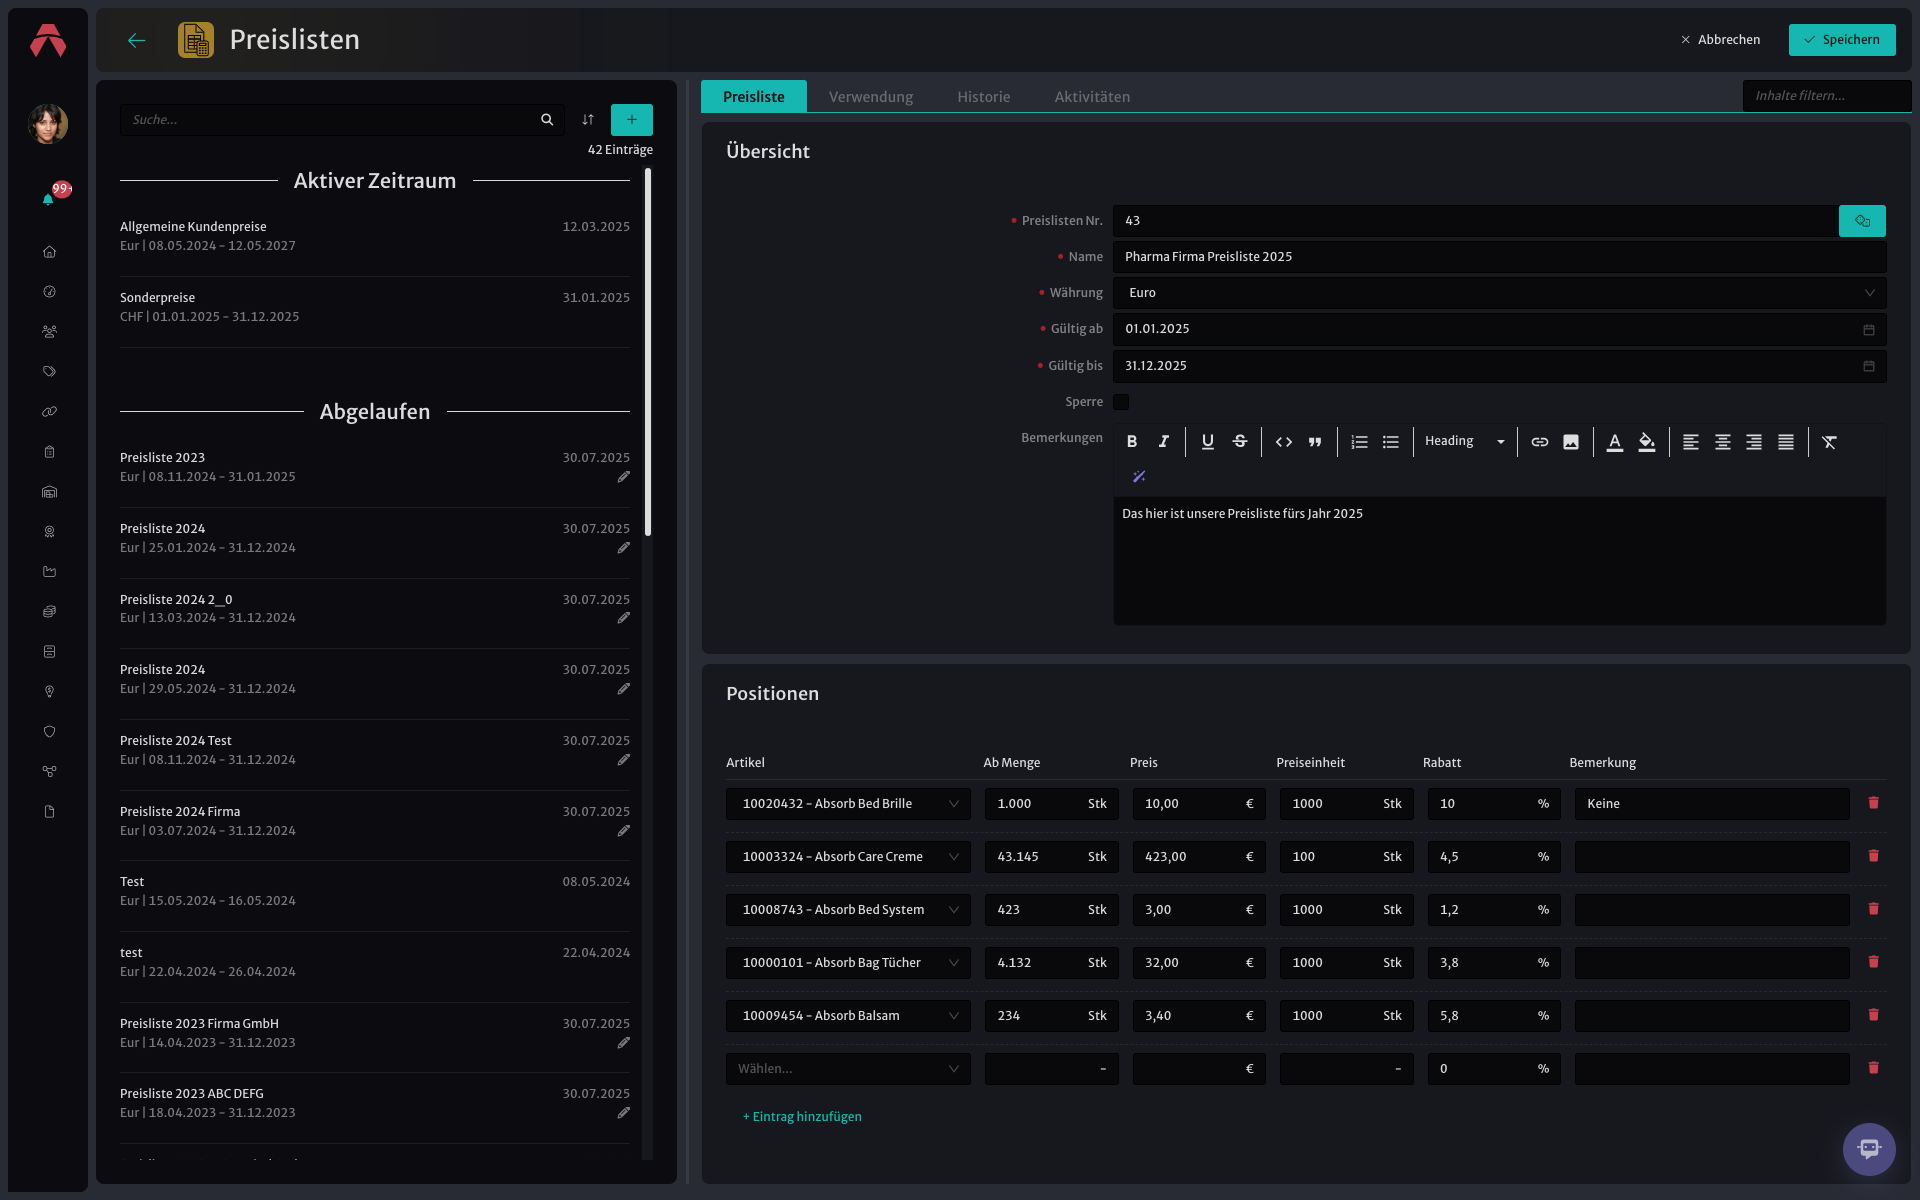The width and height of the screenshot is (1920, 1200).
Task: Insert a numbered list
Action: point(1359,442)
